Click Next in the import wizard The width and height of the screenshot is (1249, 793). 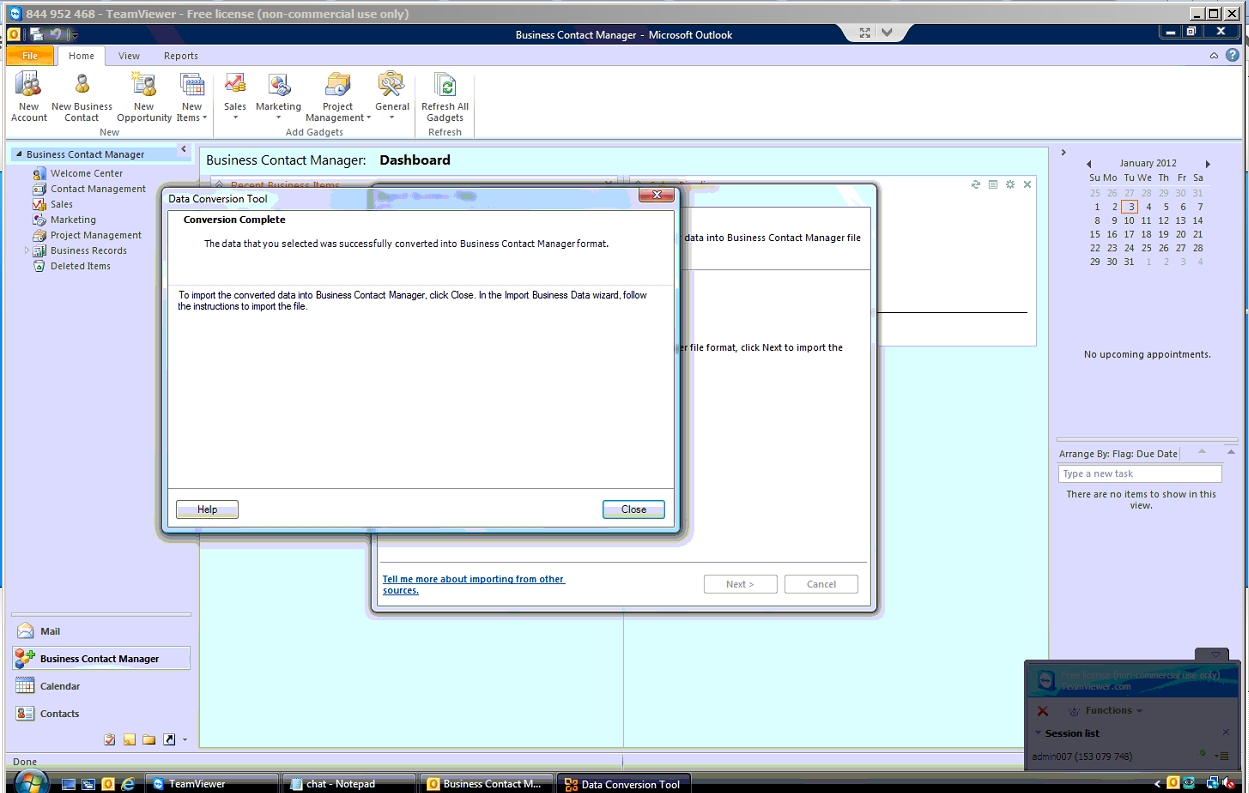click(x=740, y=584)
